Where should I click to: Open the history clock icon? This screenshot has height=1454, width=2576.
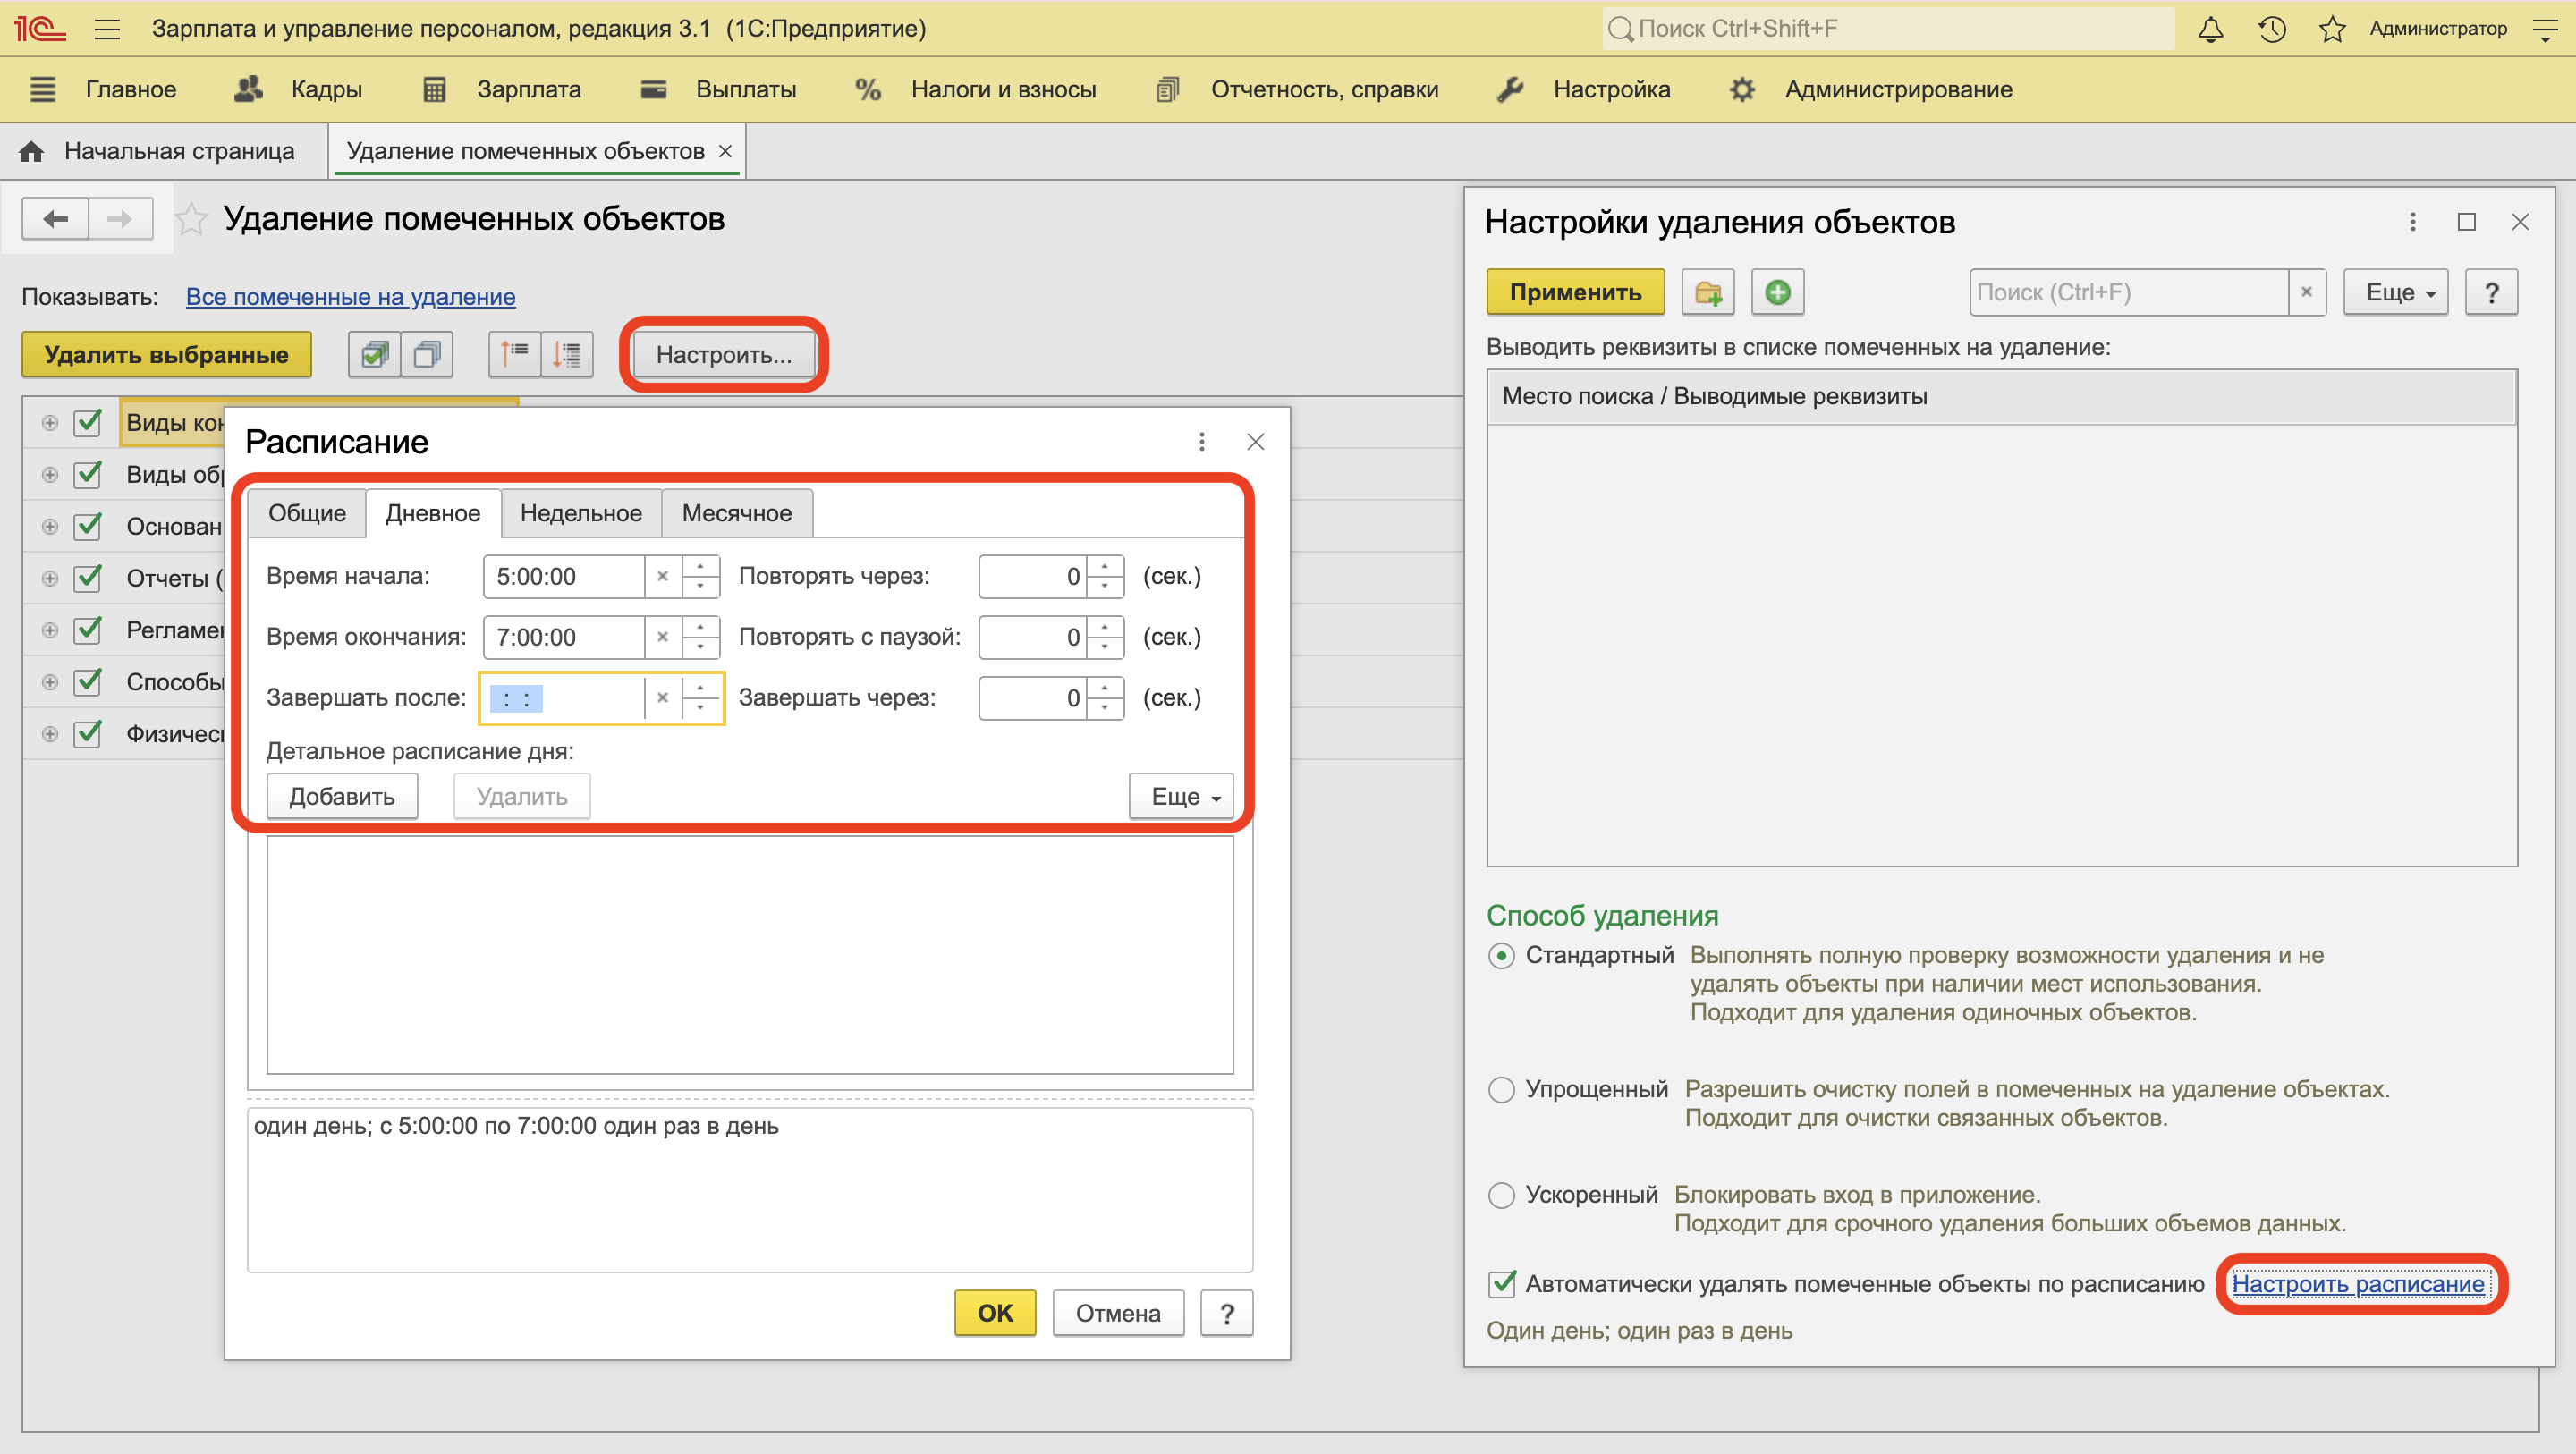point(2271,29)
